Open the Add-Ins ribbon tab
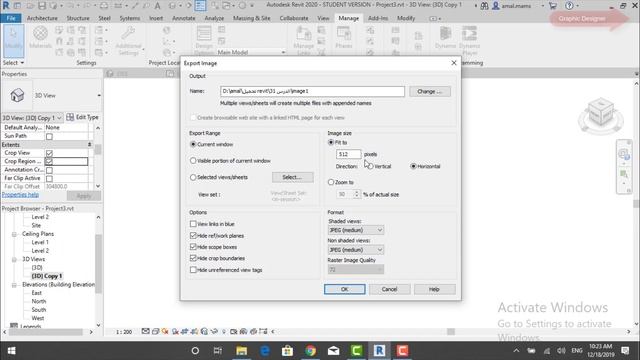The height and width of the screenshot is (360, 640). tap(378, 18)
